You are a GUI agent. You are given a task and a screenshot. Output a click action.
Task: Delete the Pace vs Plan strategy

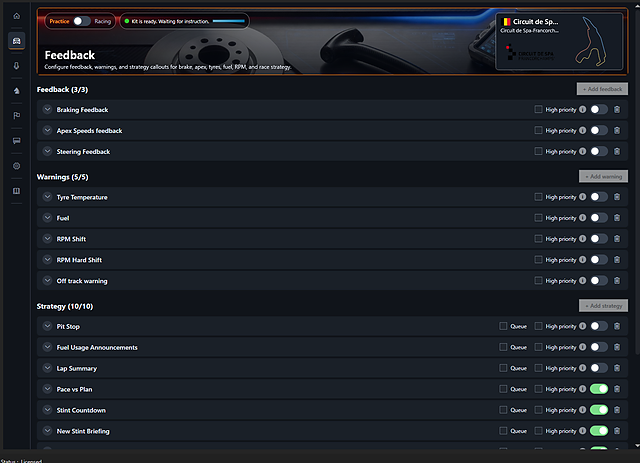617,389
